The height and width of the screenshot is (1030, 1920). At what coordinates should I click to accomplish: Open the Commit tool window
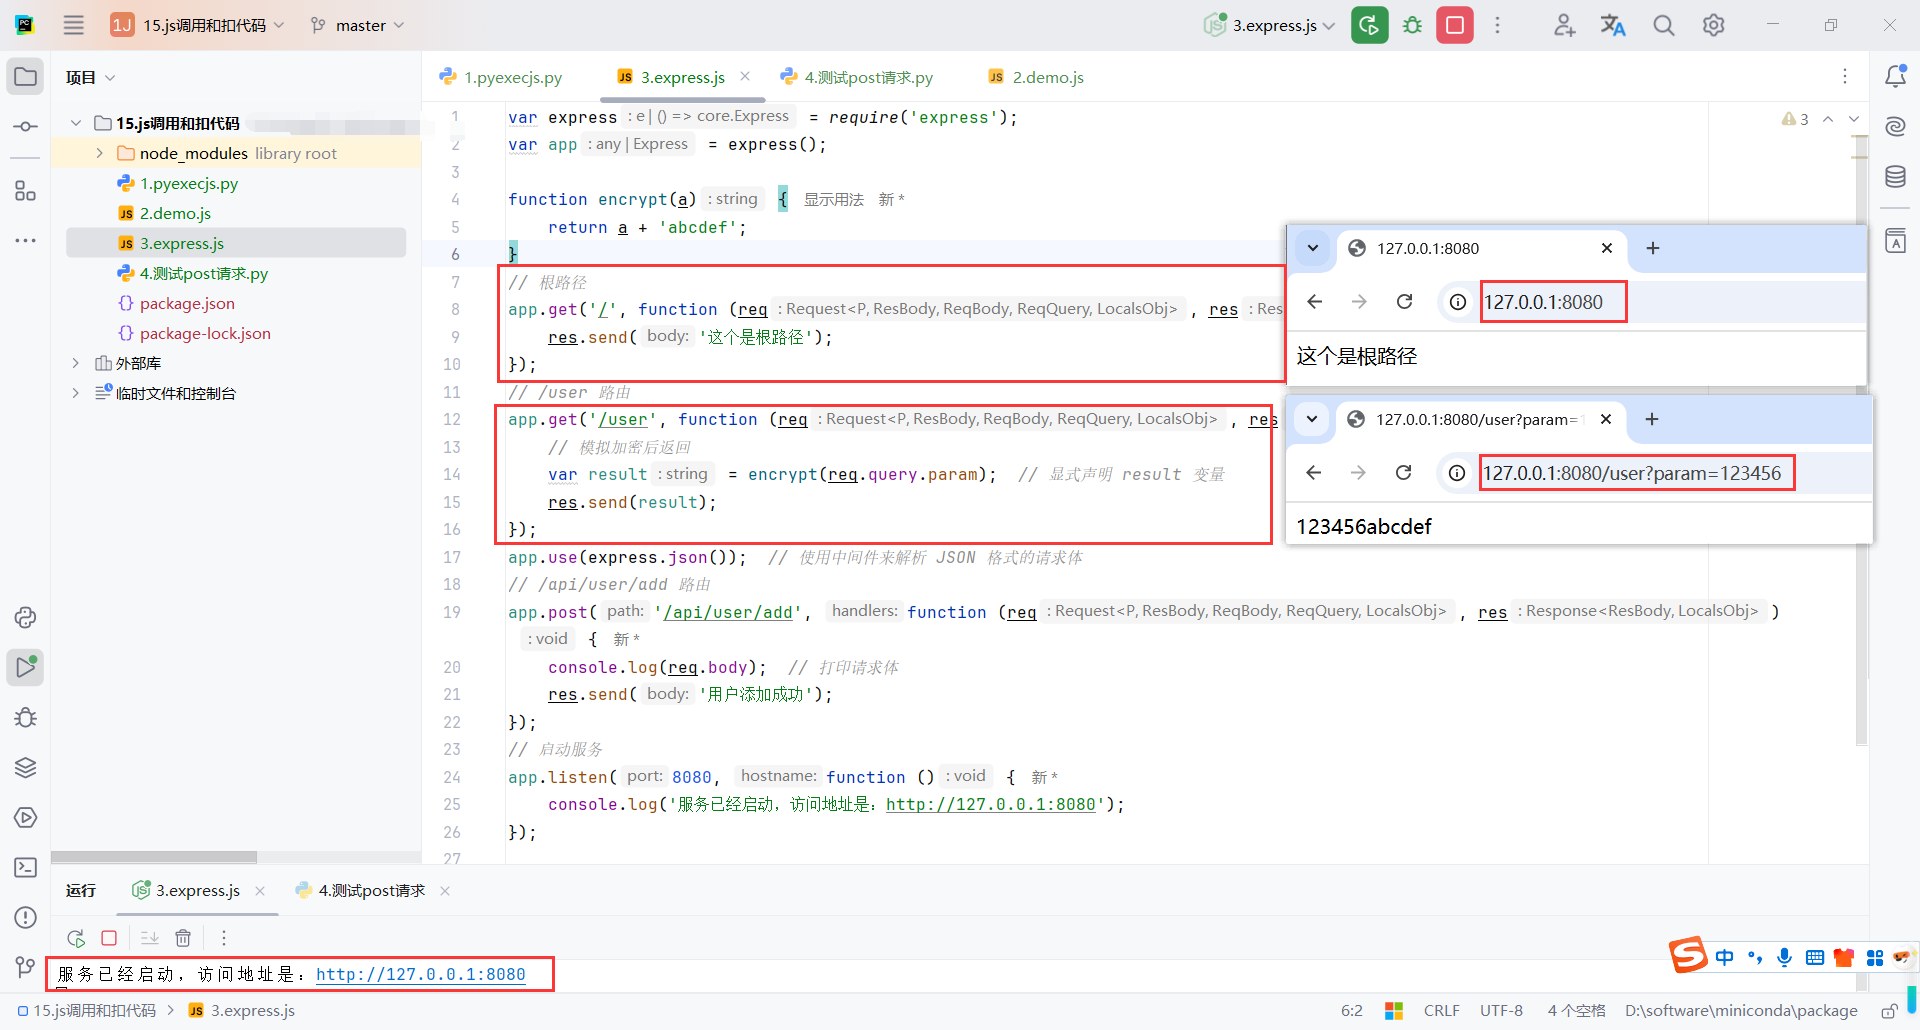tap(26, 127)
